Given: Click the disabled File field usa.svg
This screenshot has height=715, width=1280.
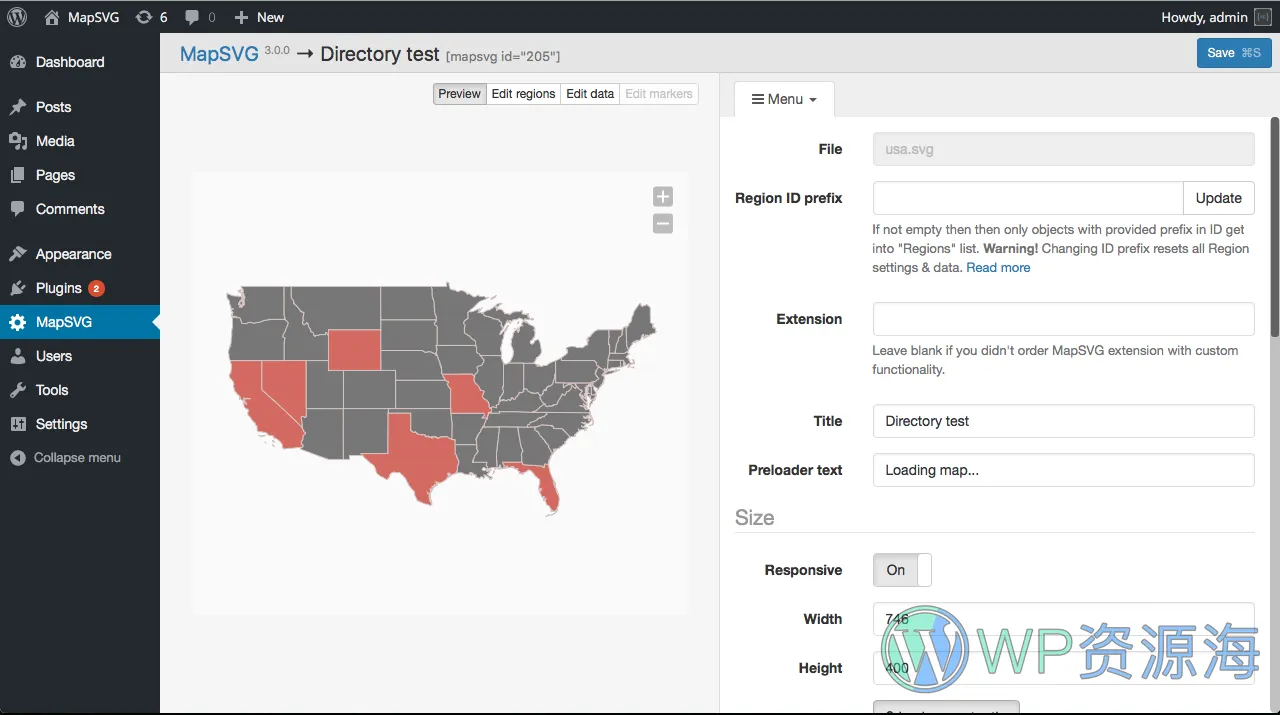Looking at the screenshot, I should tap(1064, 149).
